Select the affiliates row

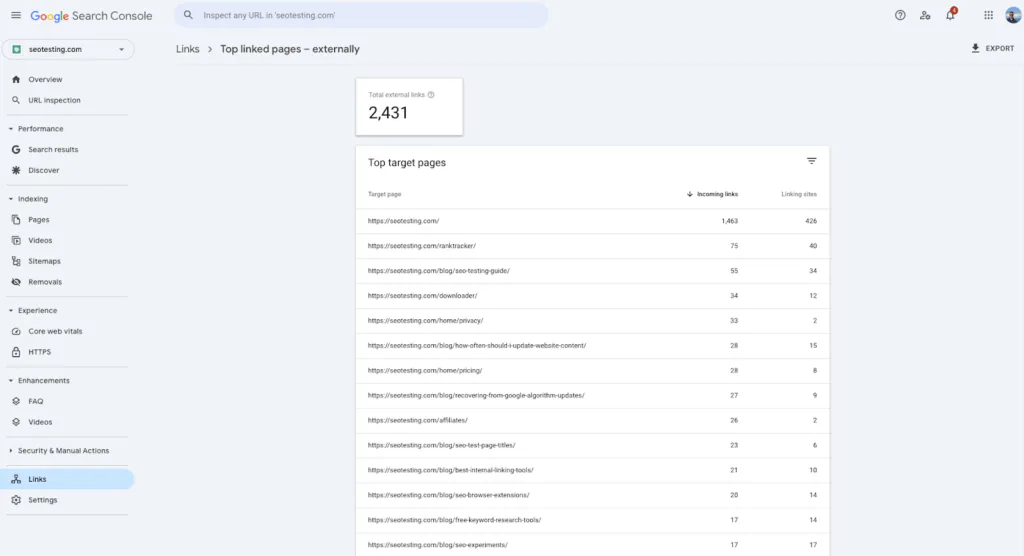point(592,420)
